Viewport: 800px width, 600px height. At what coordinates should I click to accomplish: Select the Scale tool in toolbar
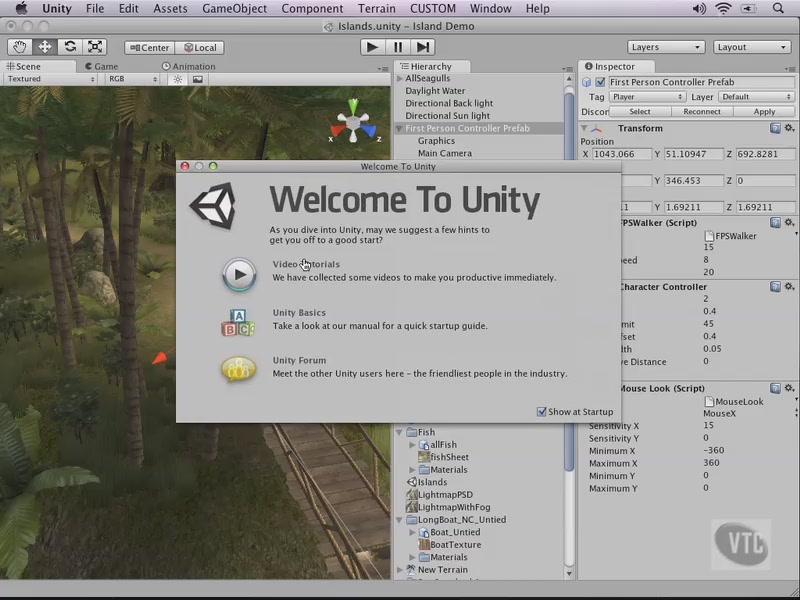pyautogui.click(x=95, y=47)
